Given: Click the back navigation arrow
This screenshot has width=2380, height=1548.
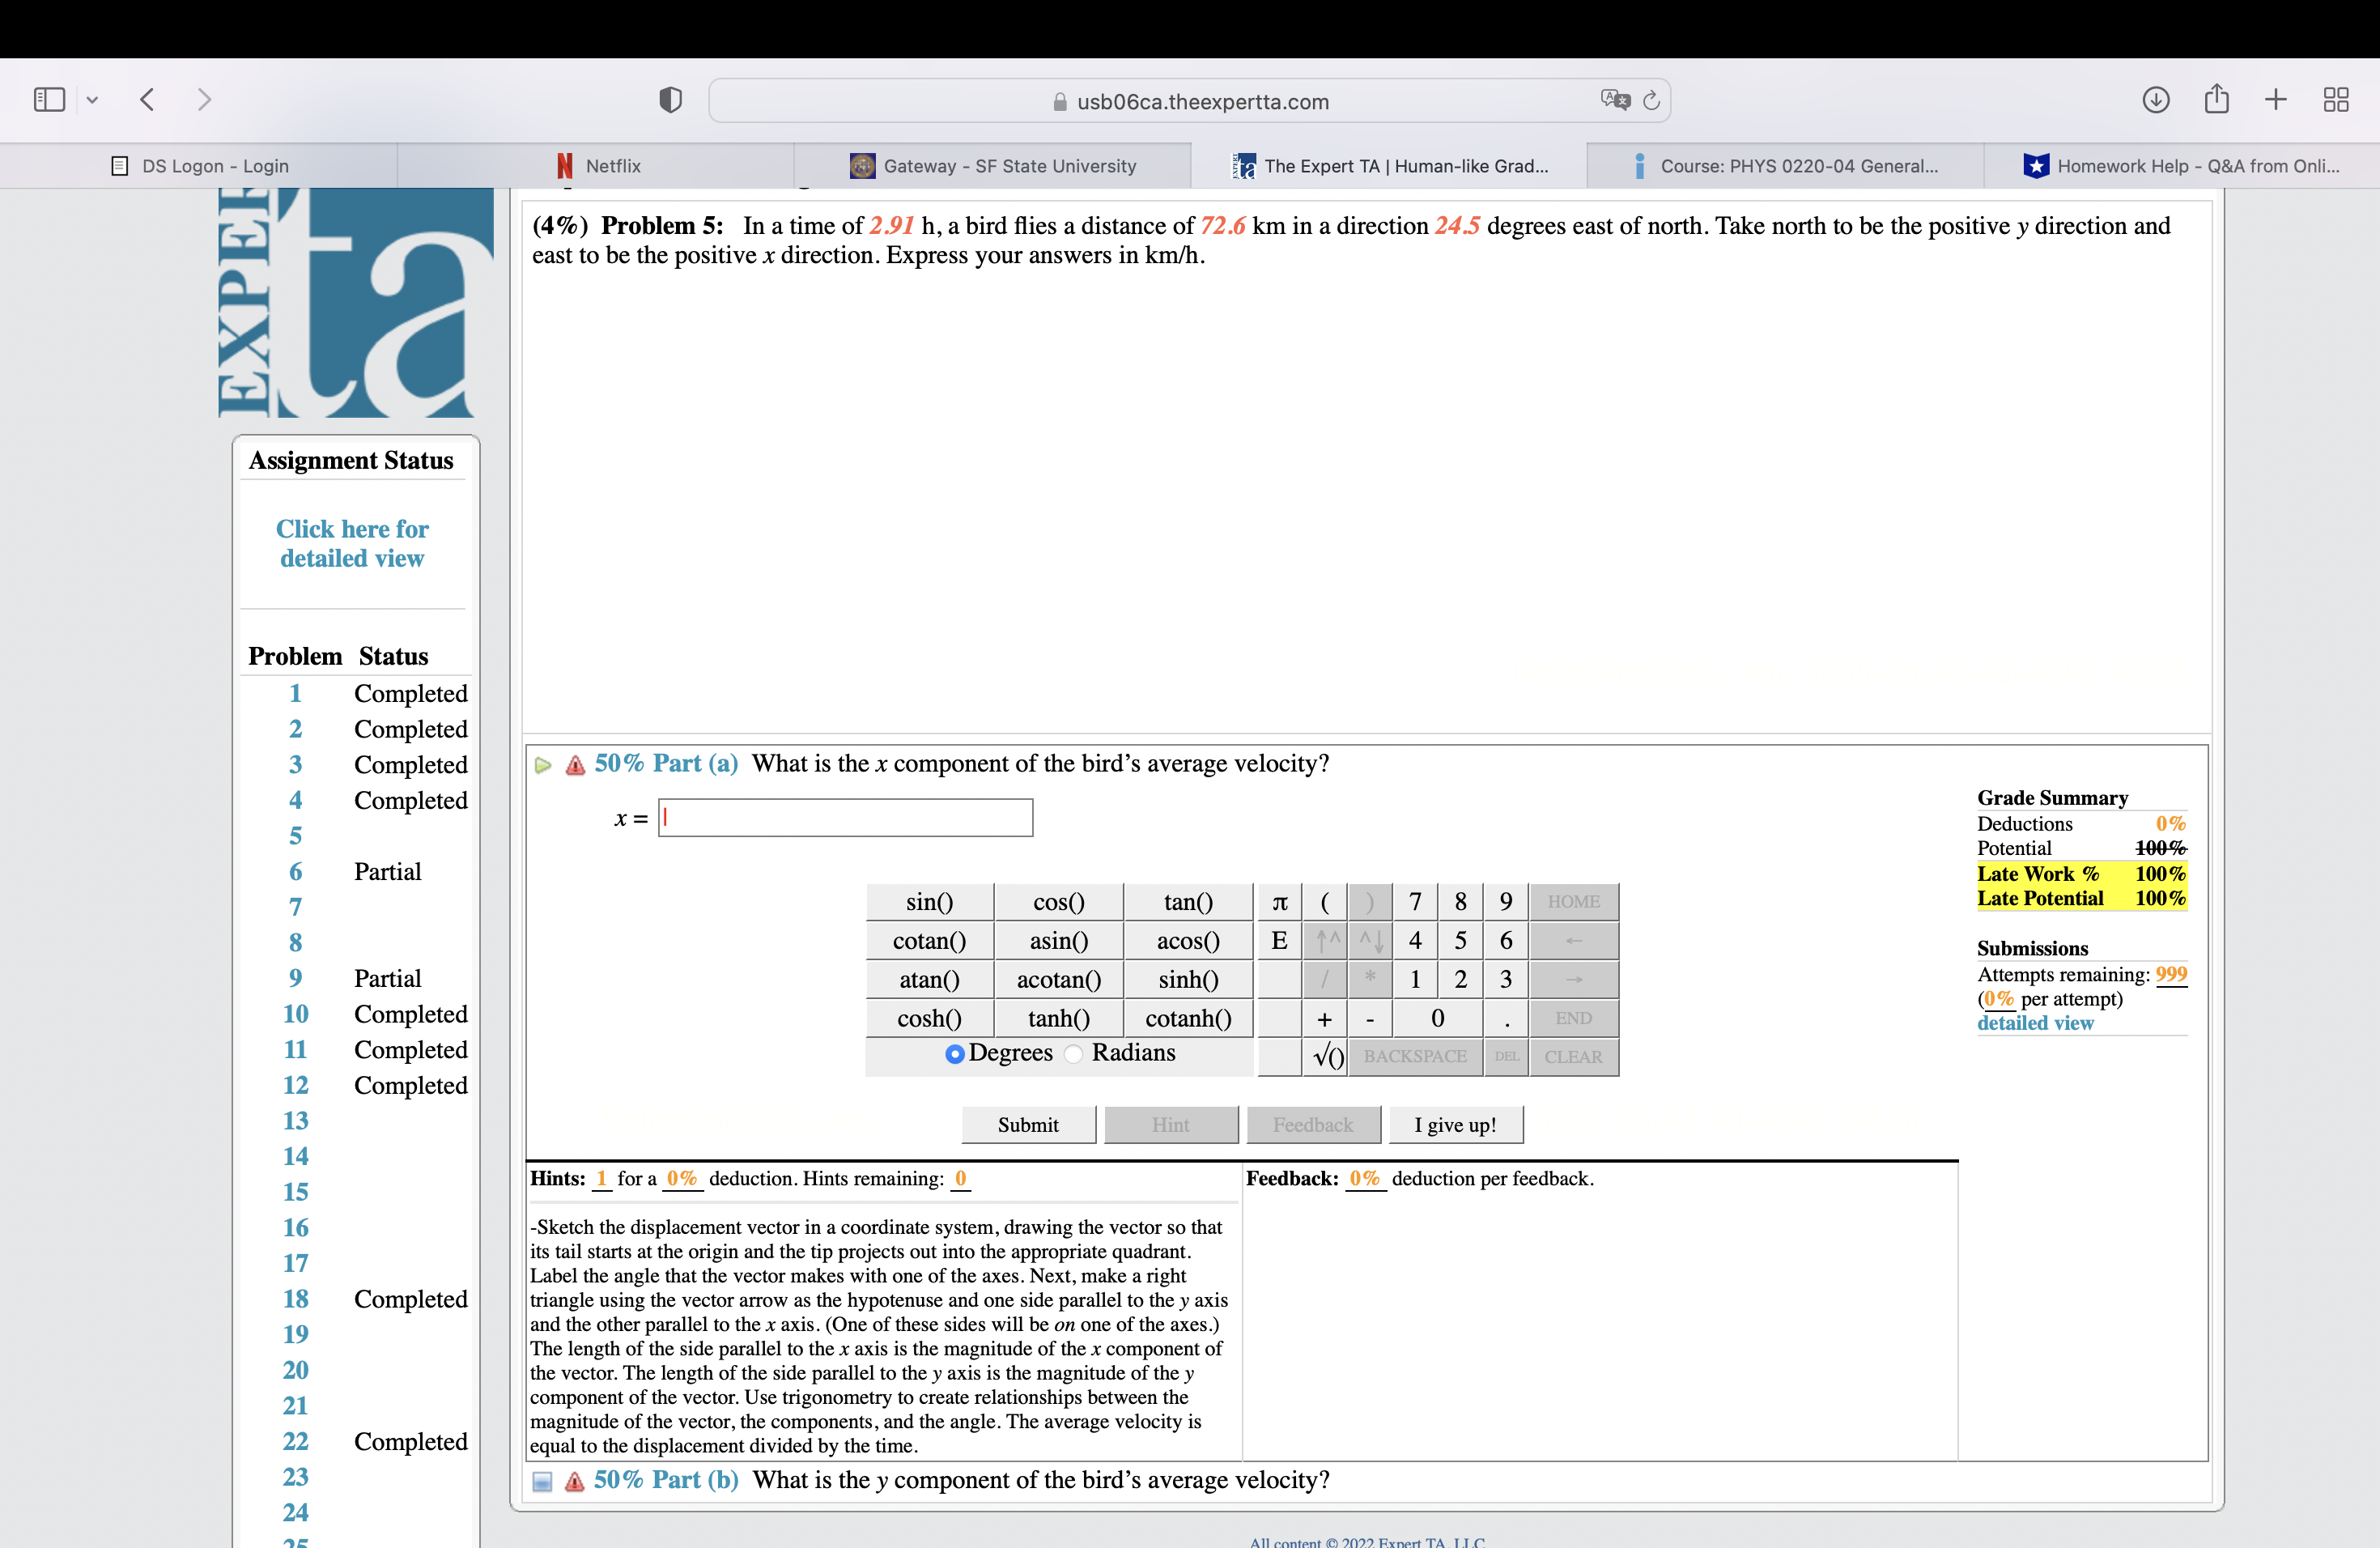Looking at the screenshot, I should 146,99.
